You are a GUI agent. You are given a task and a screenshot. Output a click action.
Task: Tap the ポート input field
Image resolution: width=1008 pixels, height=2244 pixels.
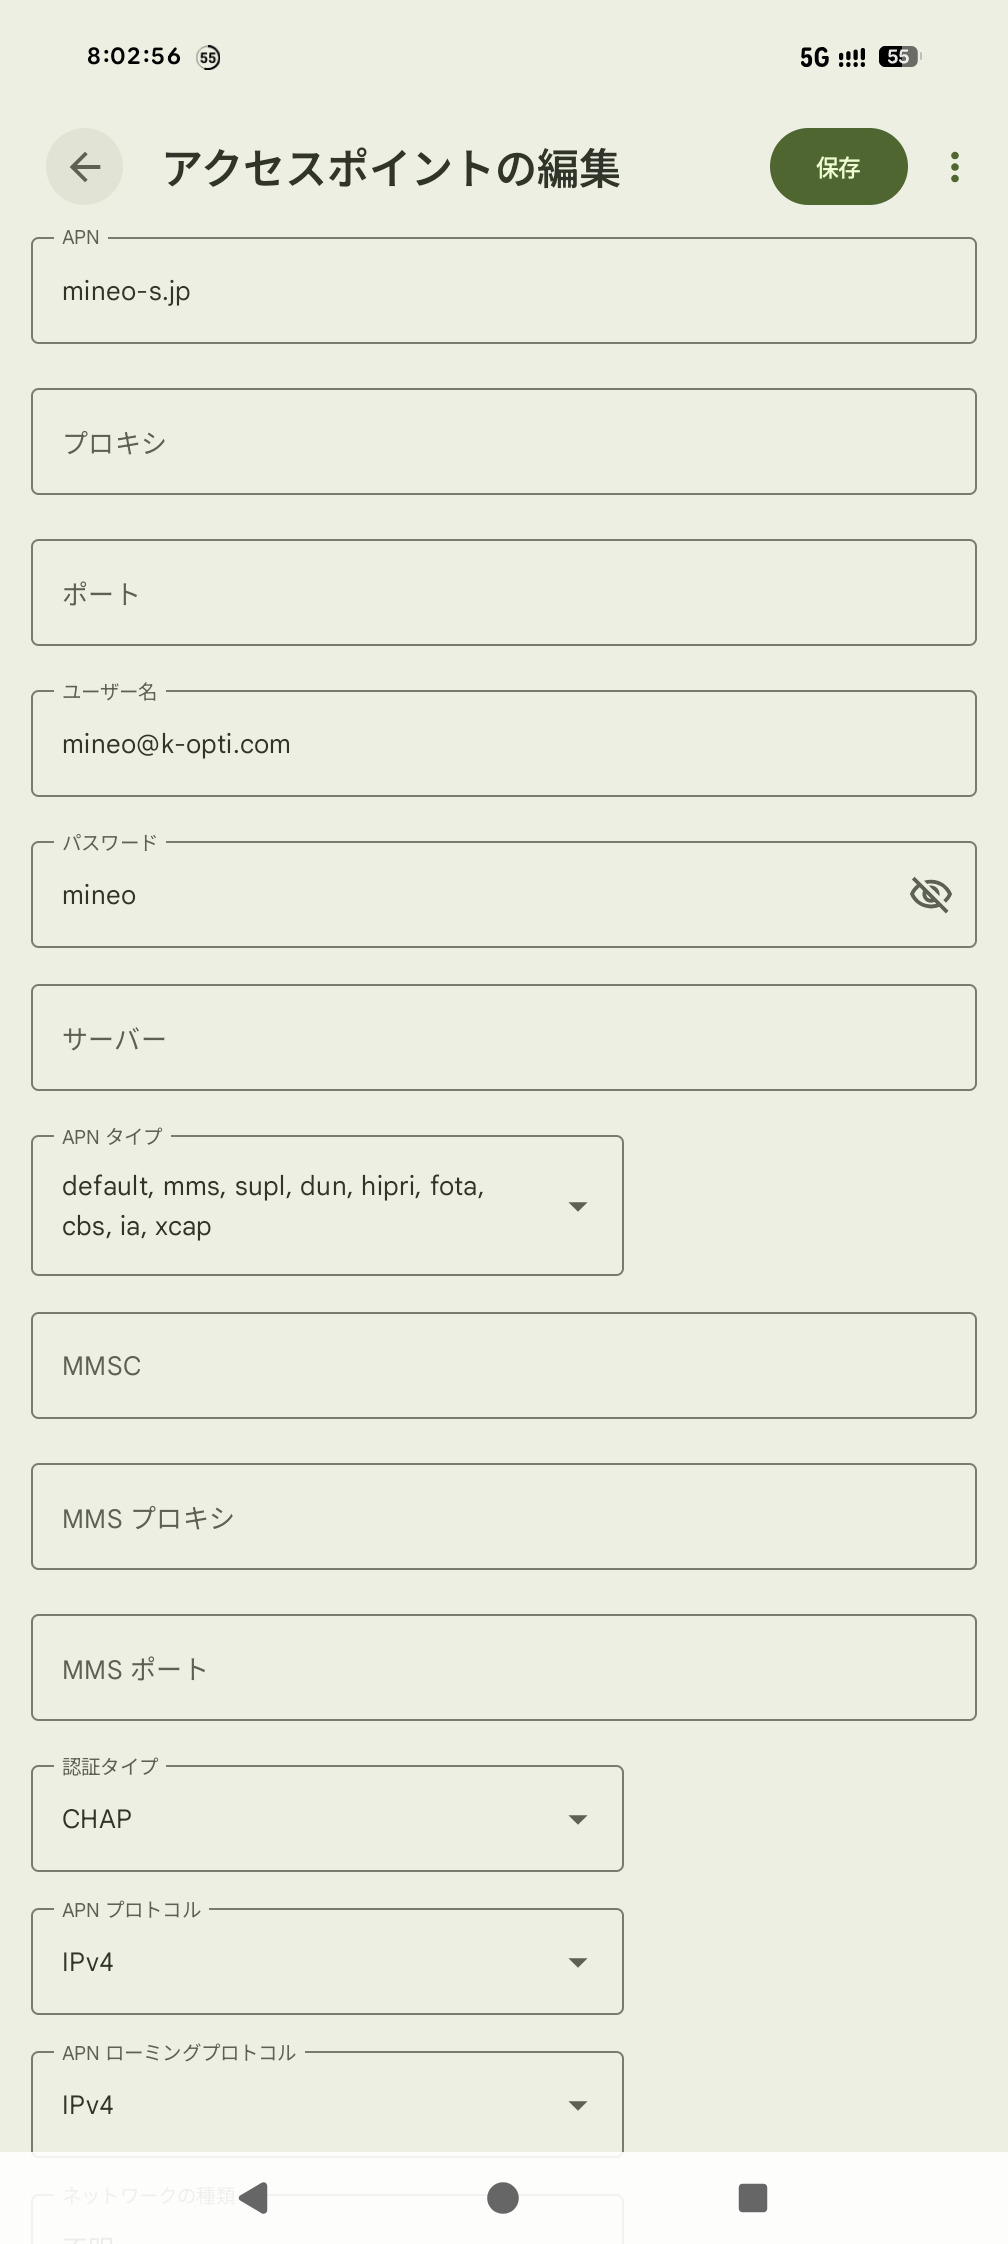coord(503,593)
